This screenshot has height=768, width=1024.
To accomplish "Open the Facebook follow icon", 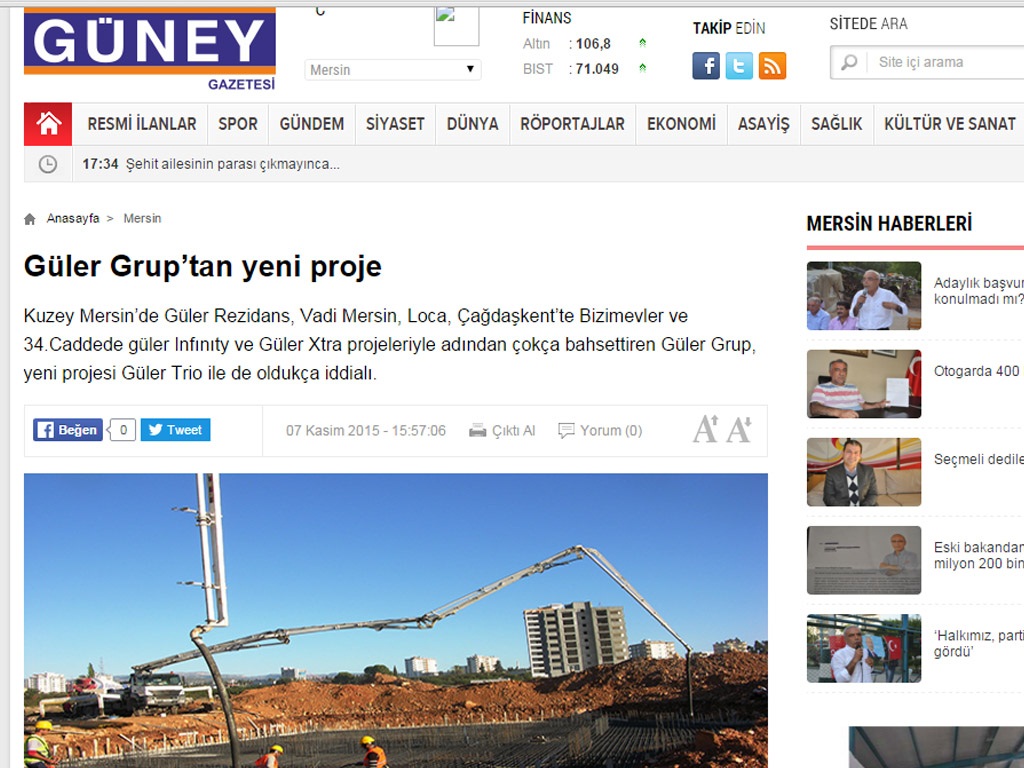I will click(706, 66).
